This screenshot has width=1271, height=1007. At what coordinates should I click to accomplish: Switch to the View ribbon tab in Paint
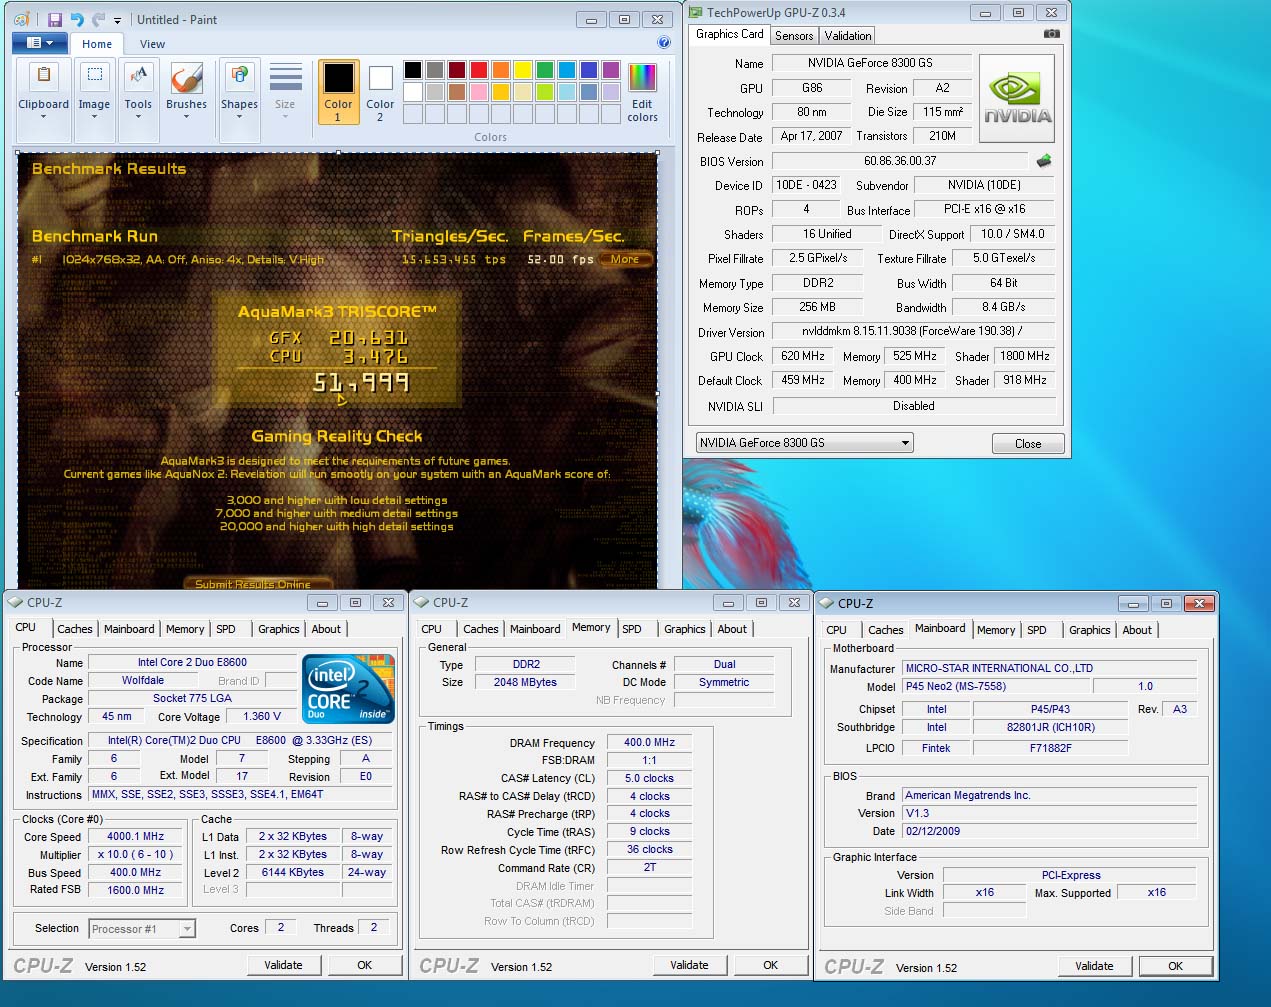point(152,44)
